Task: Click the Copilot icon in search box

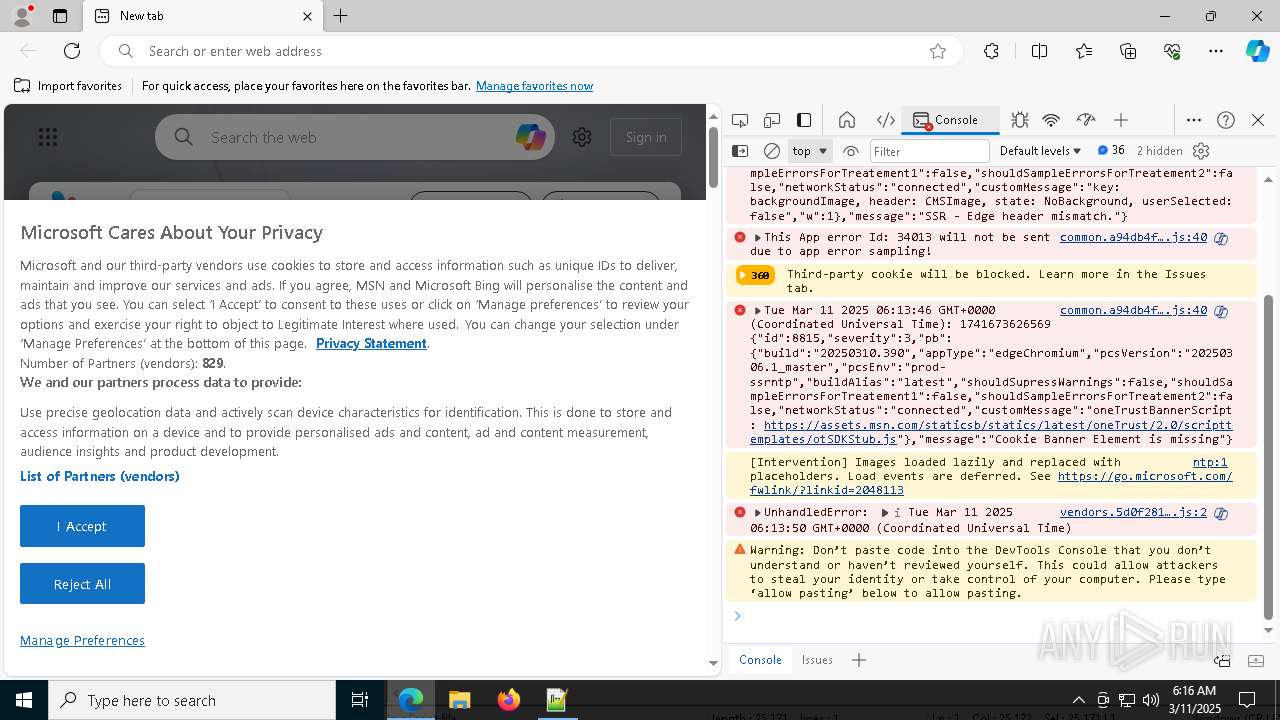Action: click(x=530, y=137)
